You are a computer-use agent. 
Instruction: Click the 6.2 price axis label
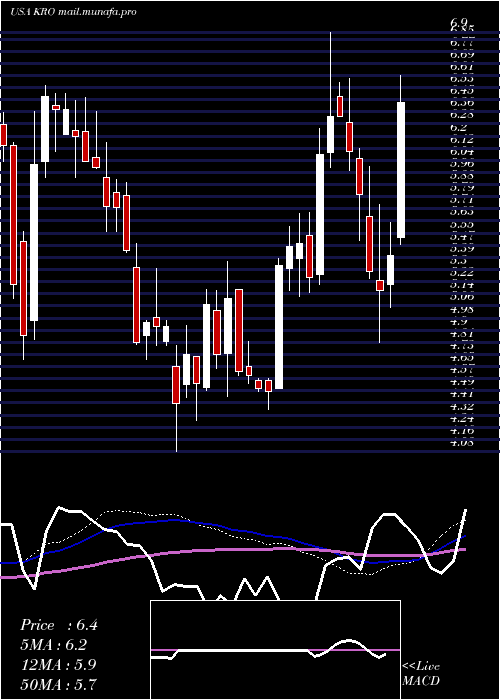point(458,127)
